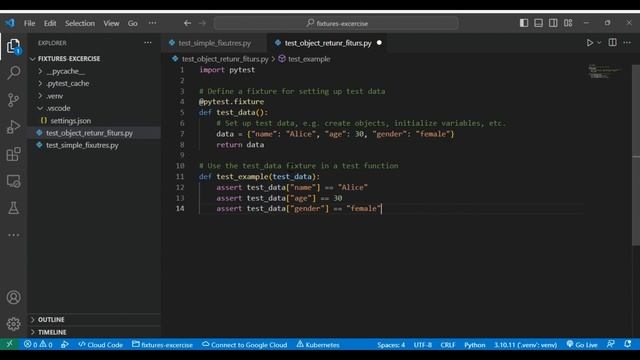Image resolution: width=640 pixels, height=360 pixels.
Task: Split the editor right
Action: pos(612,43)
